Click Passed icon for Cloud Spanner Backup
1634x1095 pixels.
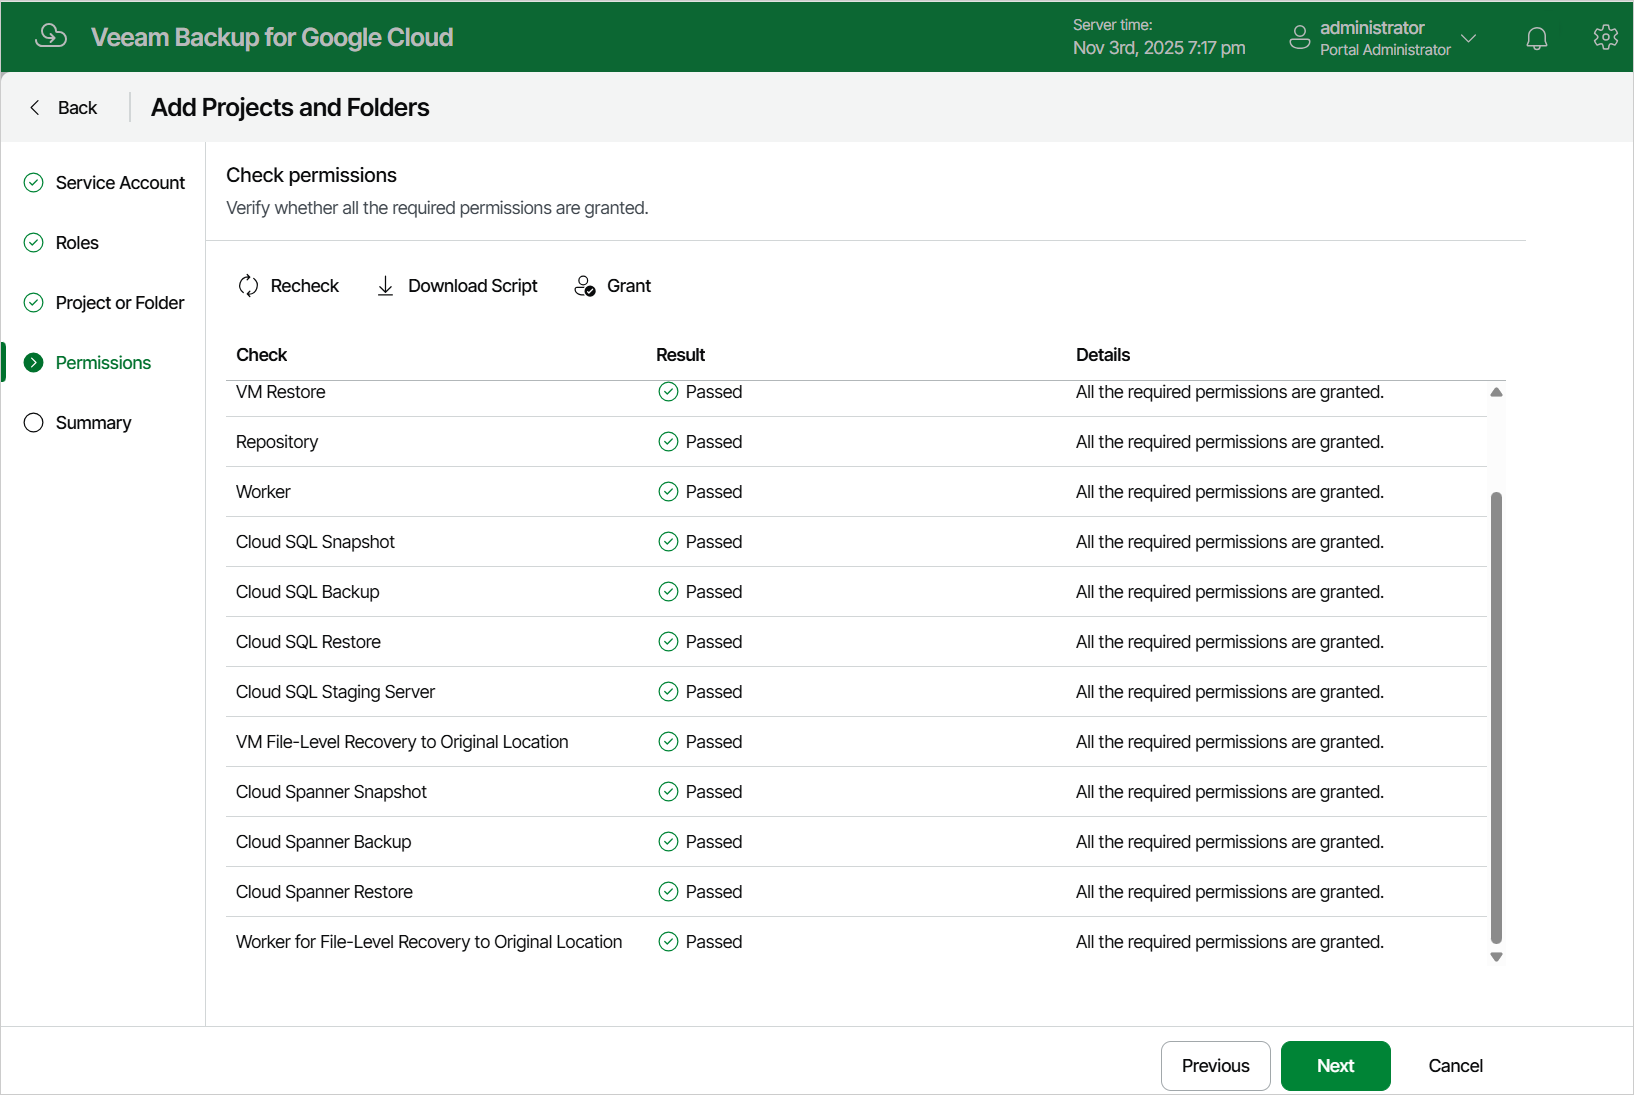tap(668, 842)
